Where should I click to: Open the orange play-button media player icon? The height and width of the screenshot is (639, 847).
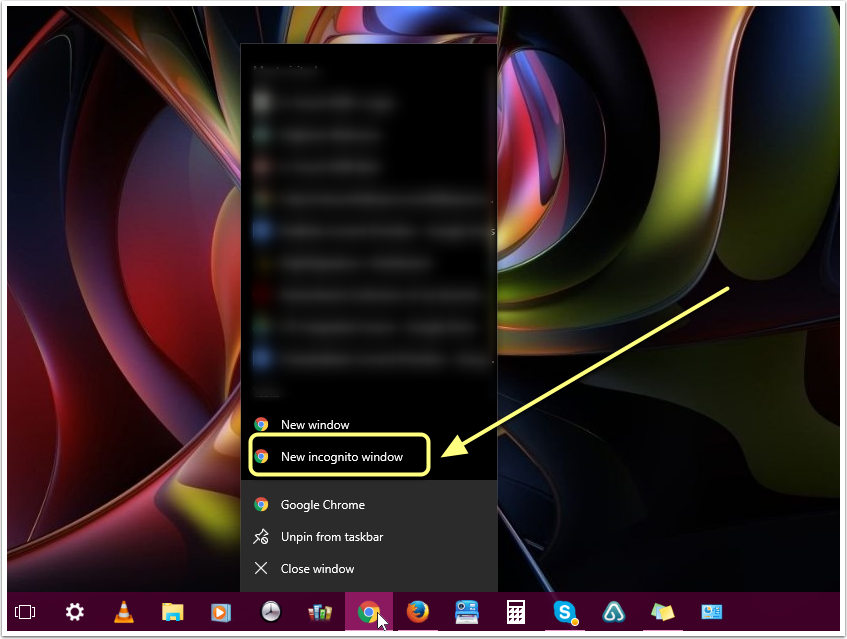click(221, 612)
